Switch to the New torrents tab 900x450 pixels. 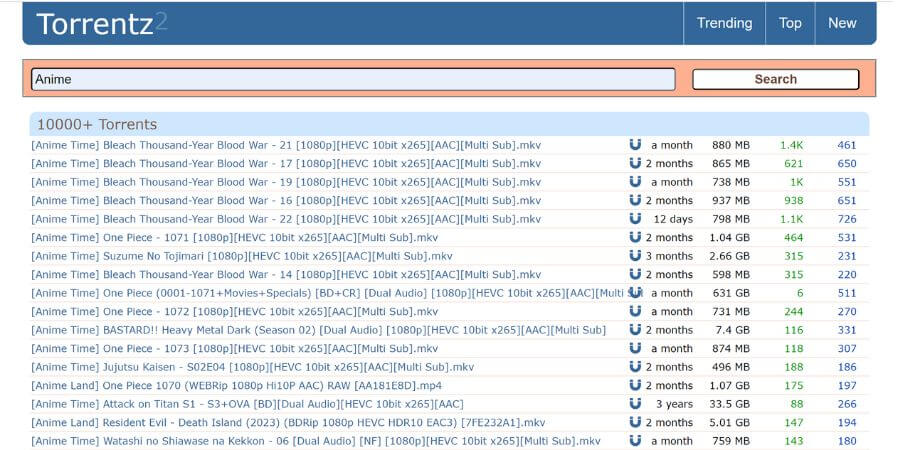pyautogui.click(x=842, y=23)
